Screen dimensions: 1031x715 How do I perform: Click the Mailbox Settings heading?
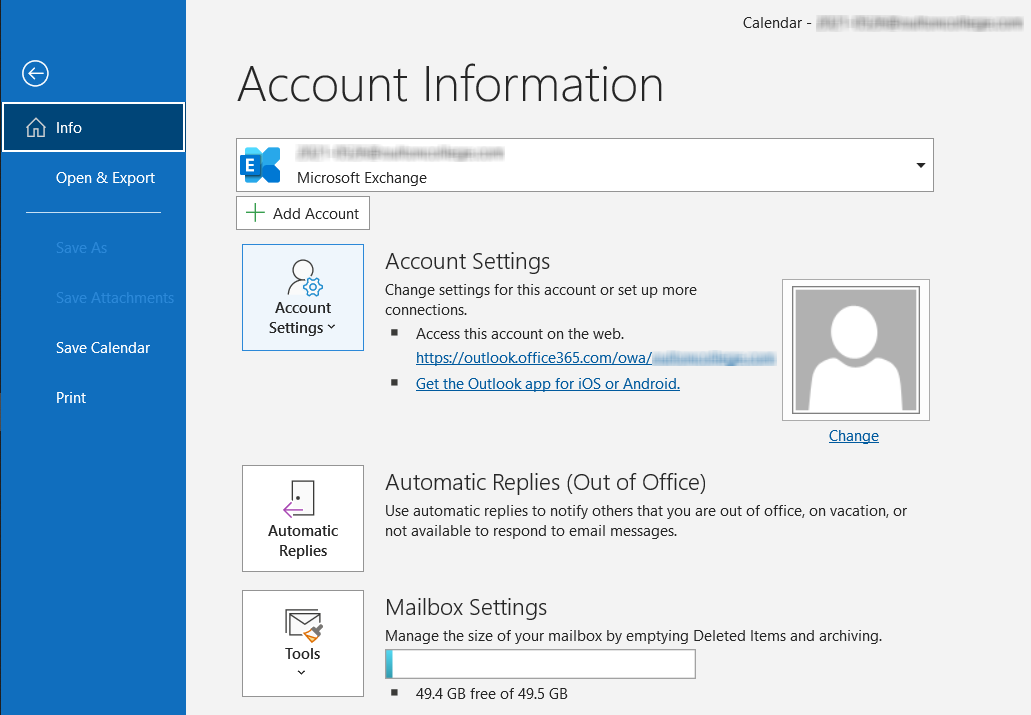(466, 607)
